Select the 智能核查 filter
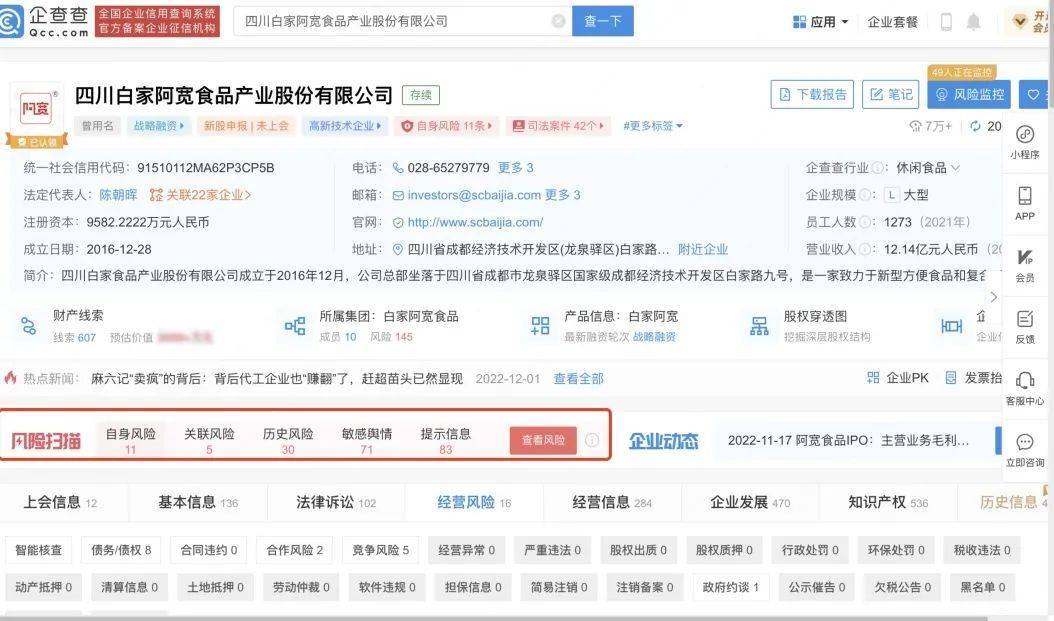 click(39, 550)
